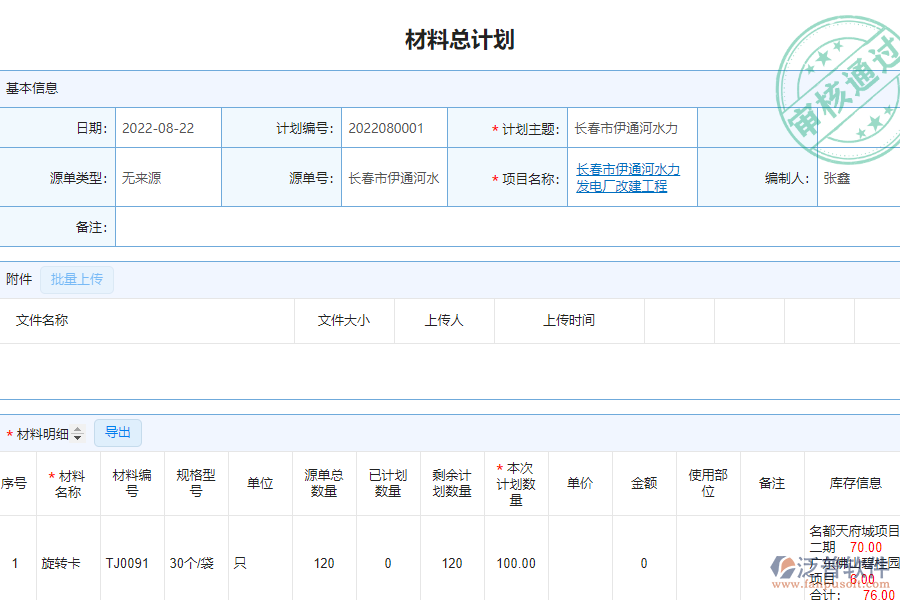Select the 计划编号 field 2022080001
The height and width of the screenshot is (600, 900).
pyautogui.click(x=394, y=128)
